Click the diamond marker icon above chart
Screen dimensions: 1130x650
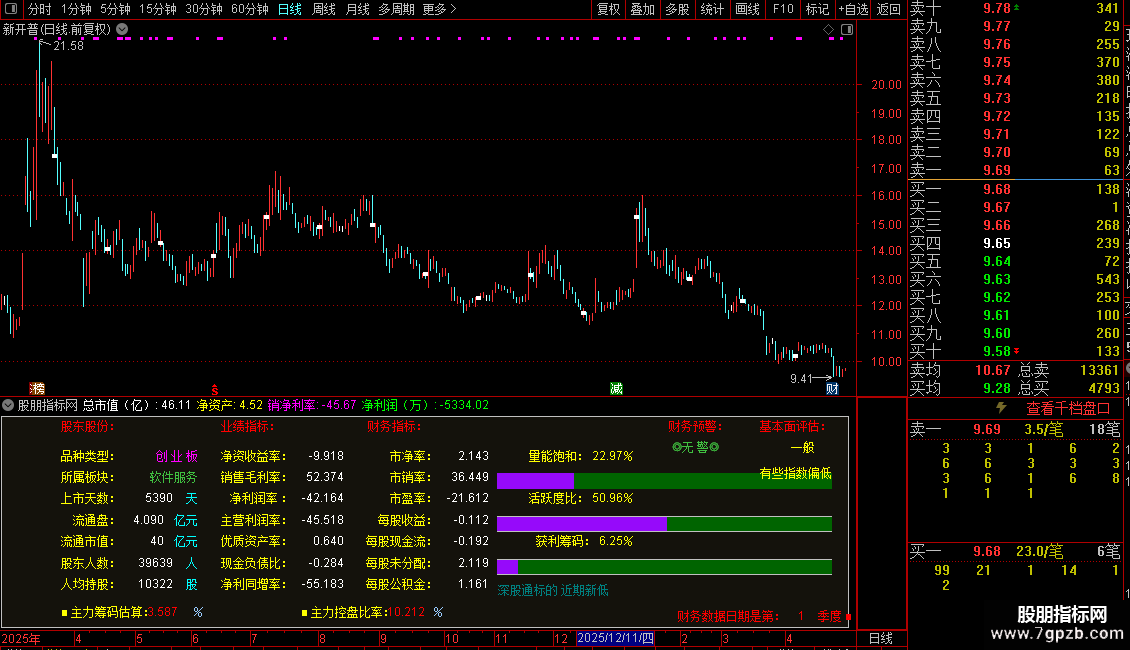pyautogui.click(x=828, y=30)
